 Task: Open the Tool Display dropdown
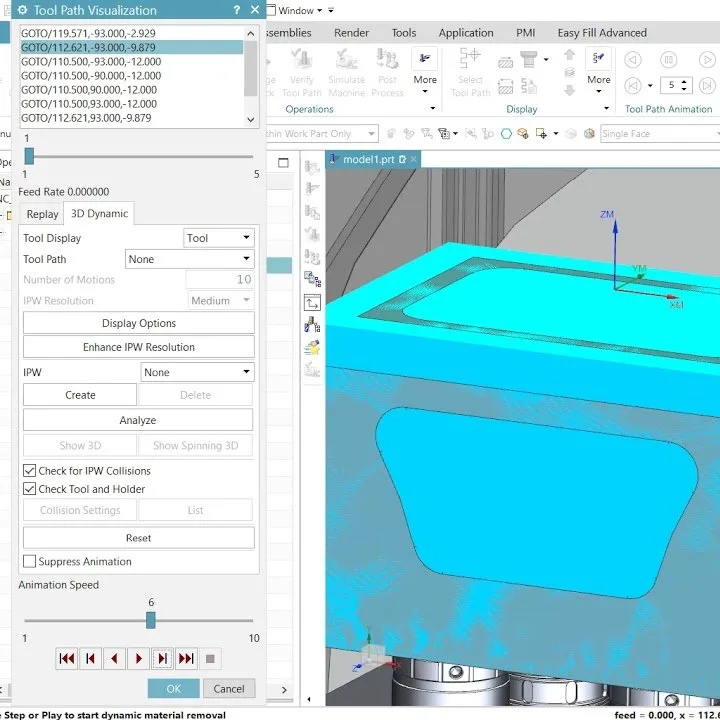point(219,238)
